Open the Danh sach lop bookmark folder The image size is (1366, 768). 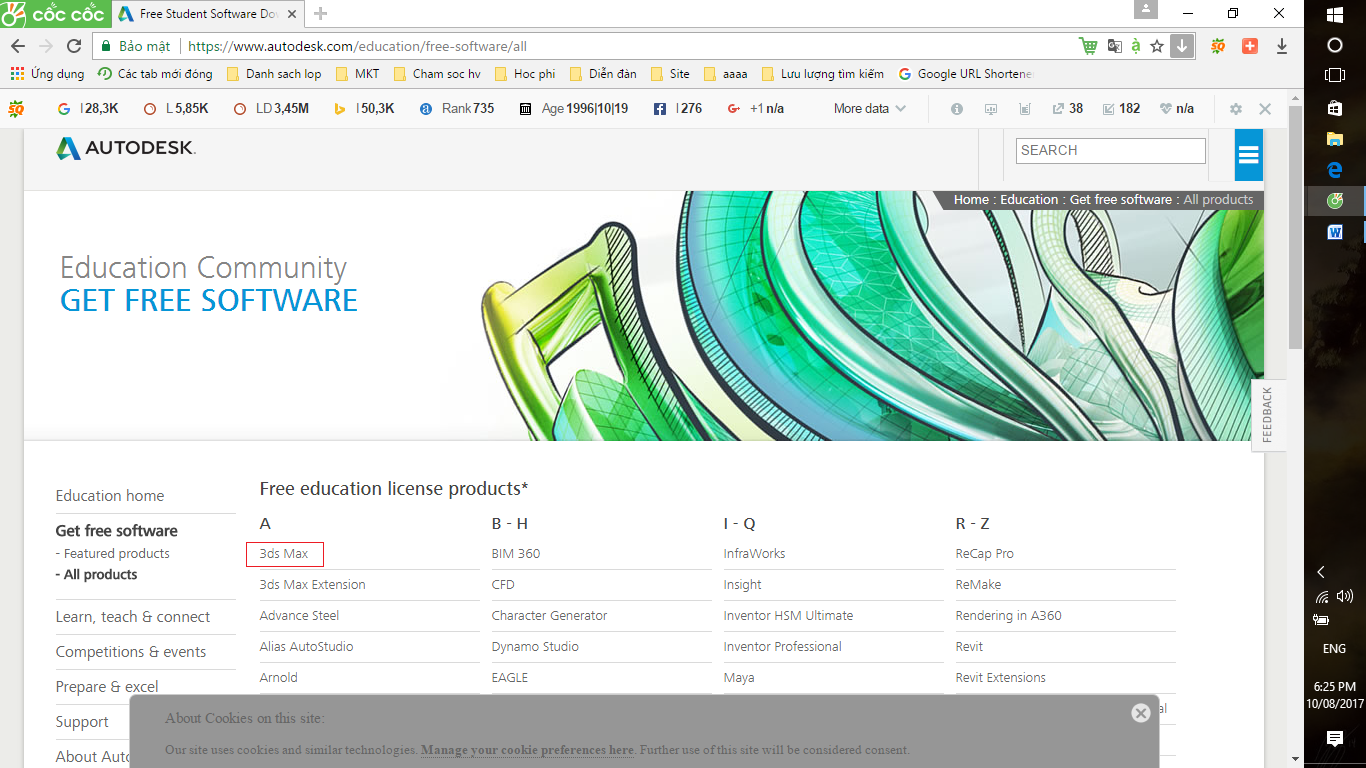tap(274, 74)
